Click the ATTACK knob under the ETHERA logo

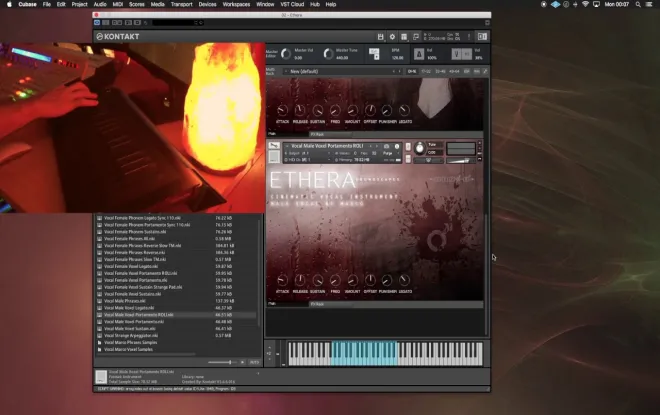282,280
